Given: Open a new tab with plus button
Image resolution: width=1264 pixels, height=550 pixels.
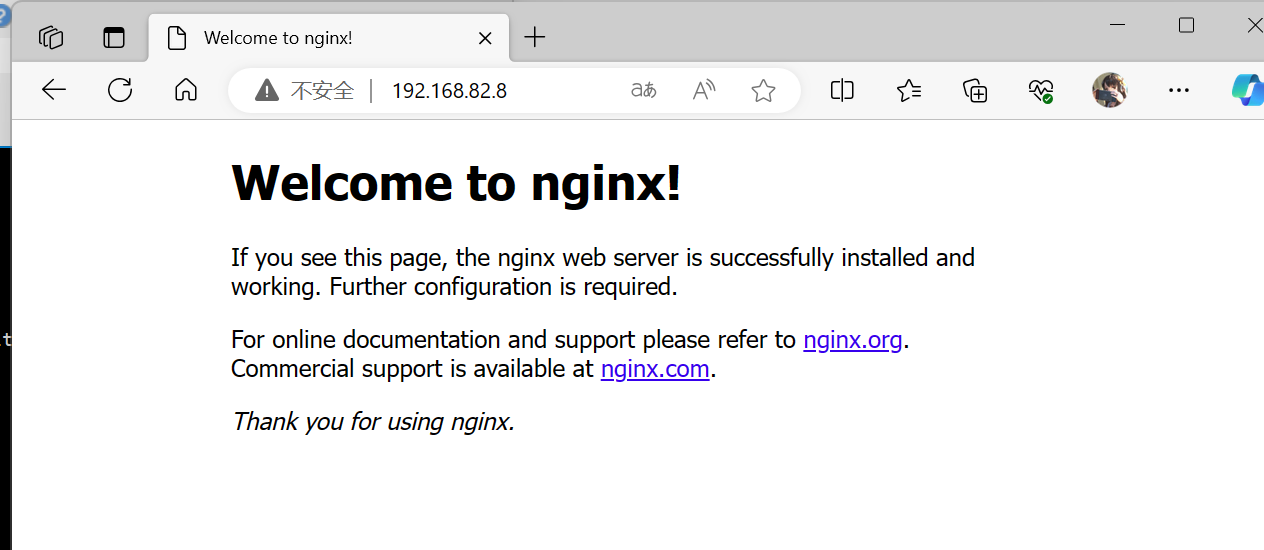Looking at the screenshot, I should pyautogui.click(x=535, y=38).
